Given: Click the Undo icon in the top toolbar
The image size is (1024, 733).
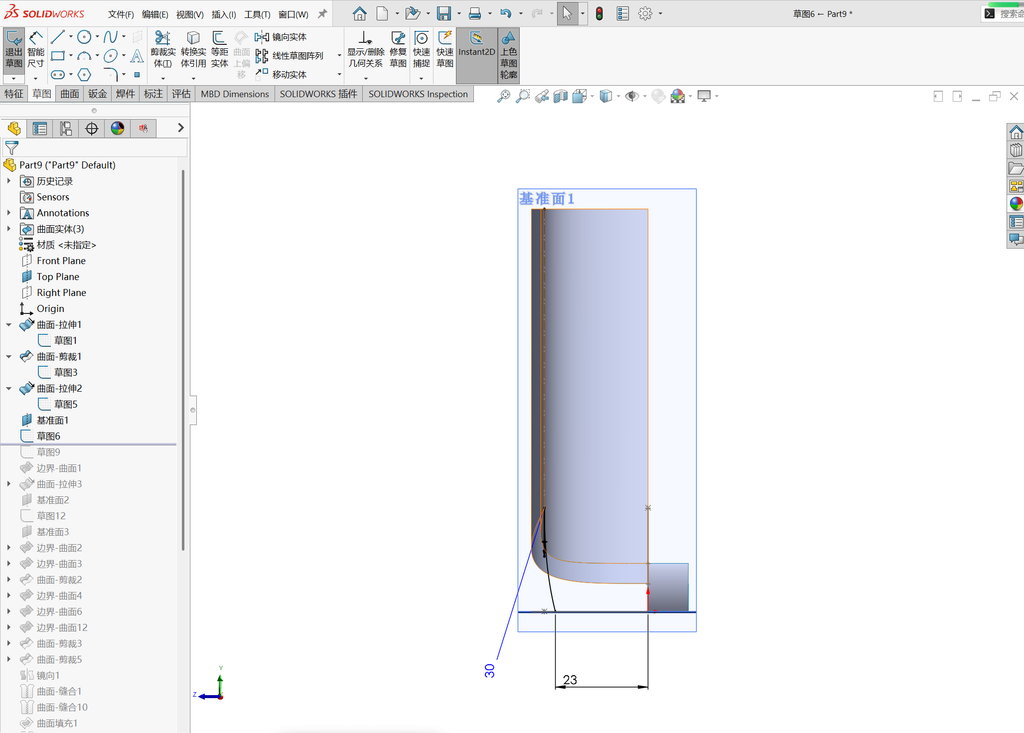Looking at the screenshot, I should pos(505,13).
